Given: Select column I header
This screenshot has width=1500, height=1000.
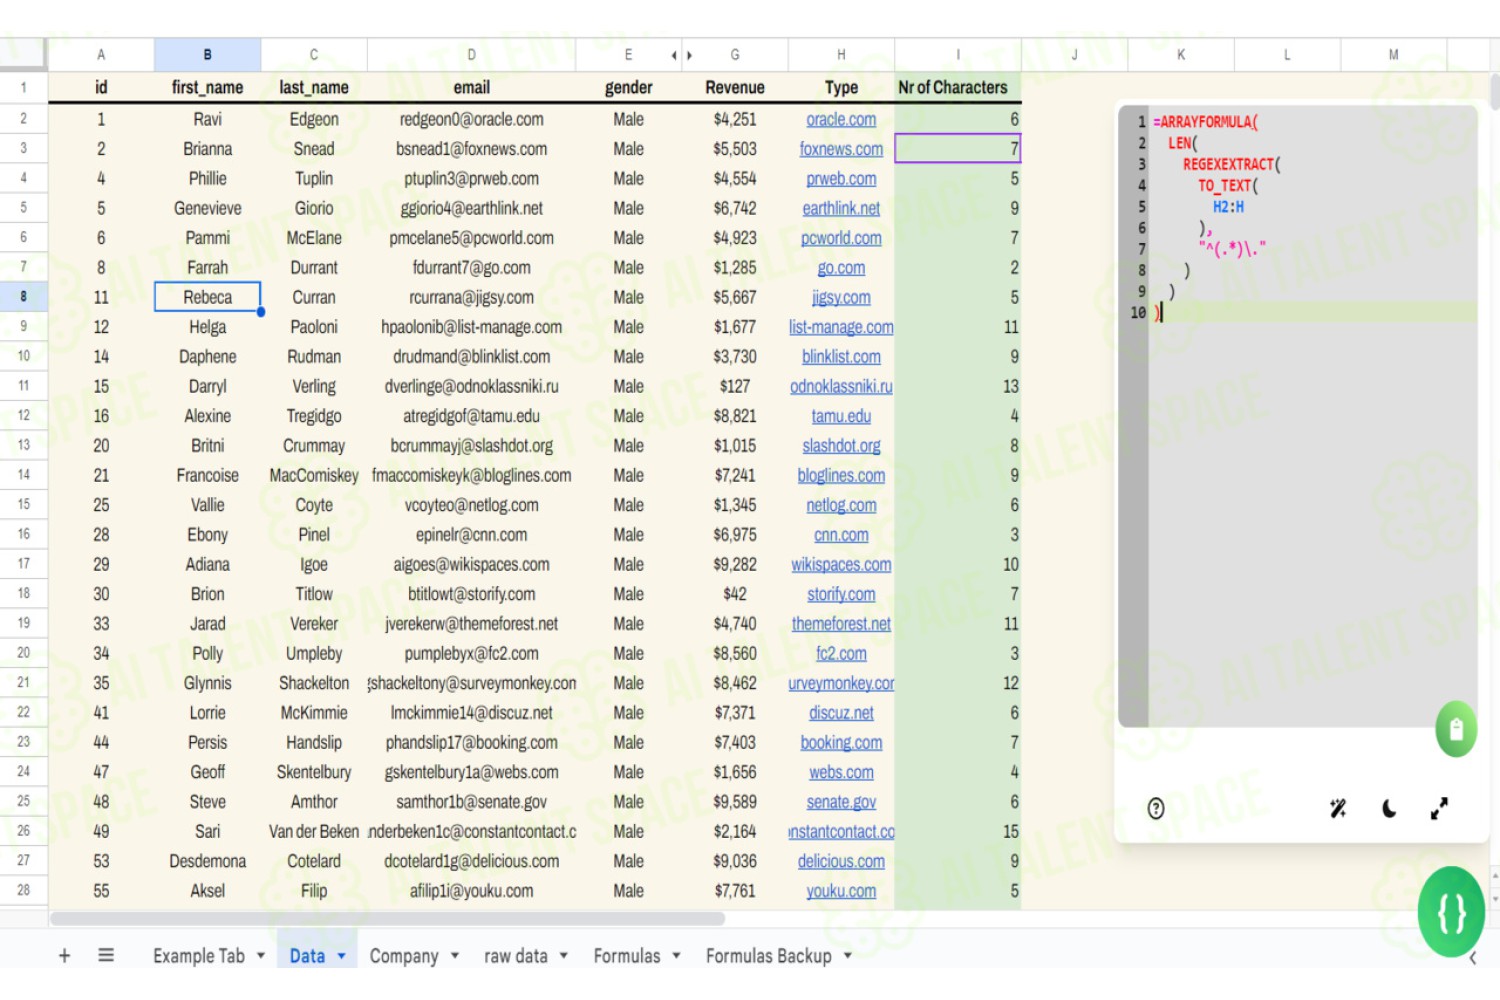Looking at the screenshot, I should coord(958,55).
